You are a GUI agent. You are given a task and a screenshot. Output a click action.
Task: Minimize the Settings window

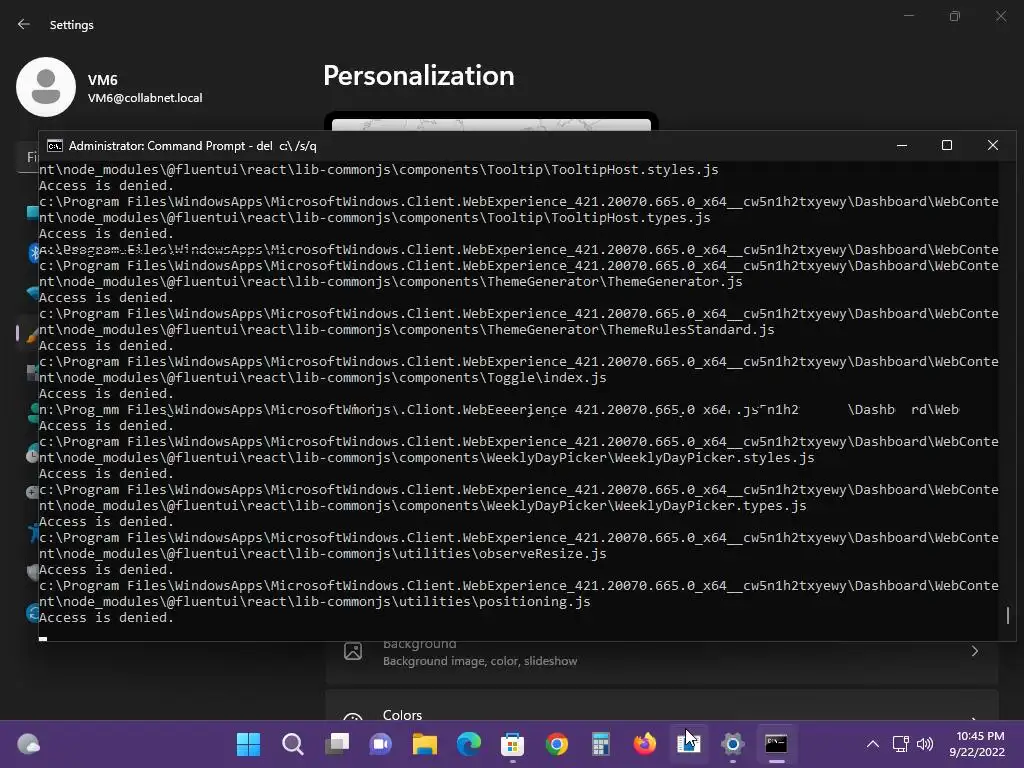[908, 16]
